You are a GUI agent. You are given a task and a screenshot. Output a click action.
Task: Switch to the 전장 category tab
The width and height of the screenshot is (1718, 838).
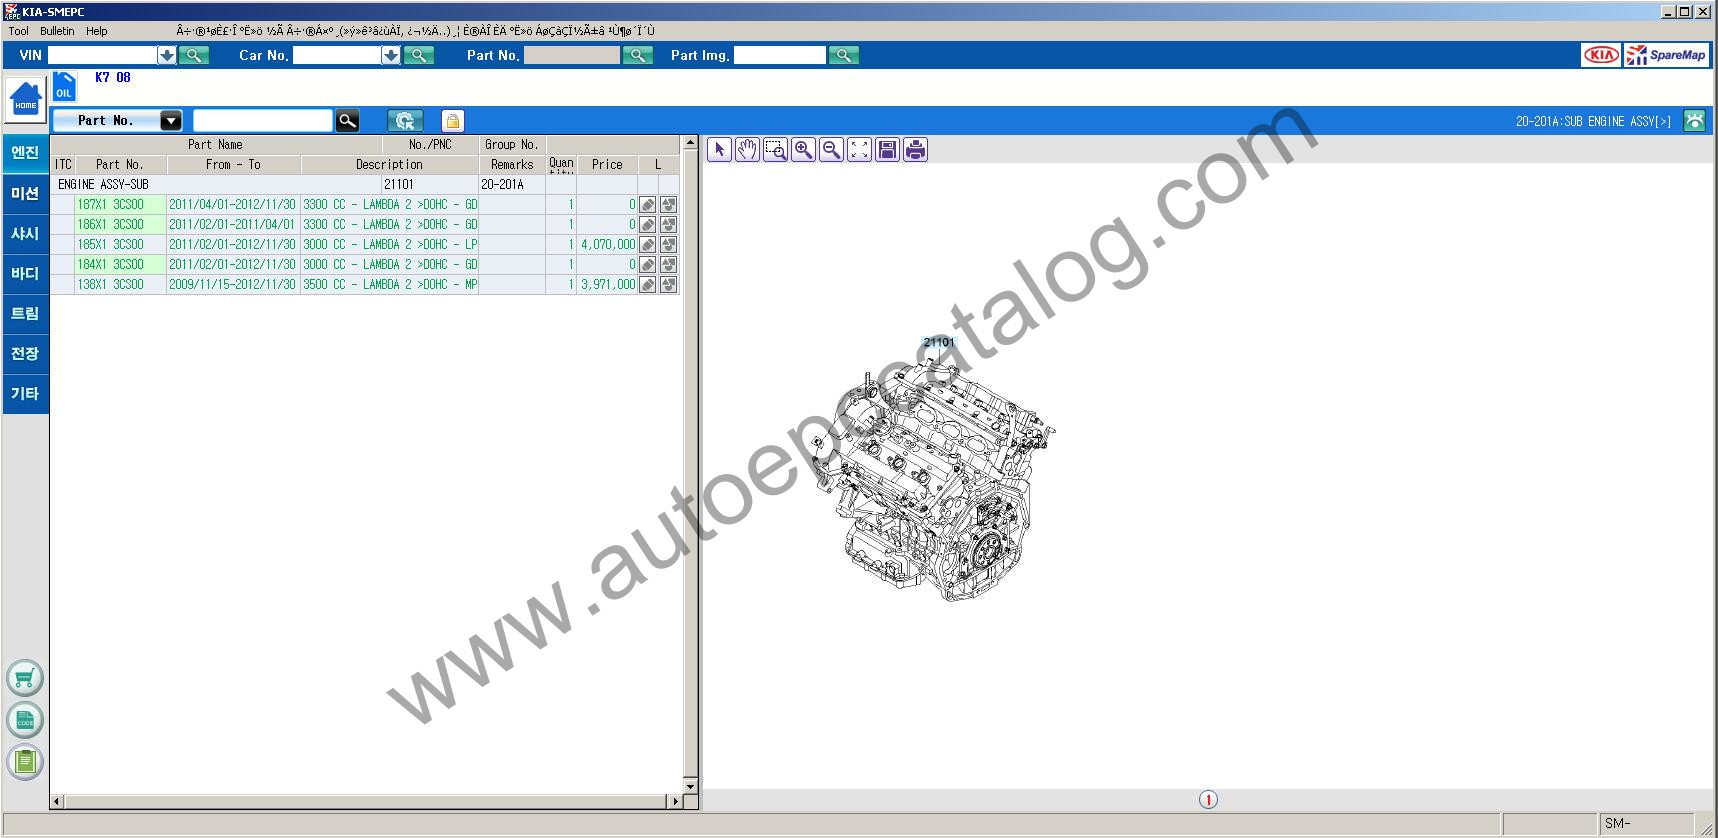(x=25, y=353)
